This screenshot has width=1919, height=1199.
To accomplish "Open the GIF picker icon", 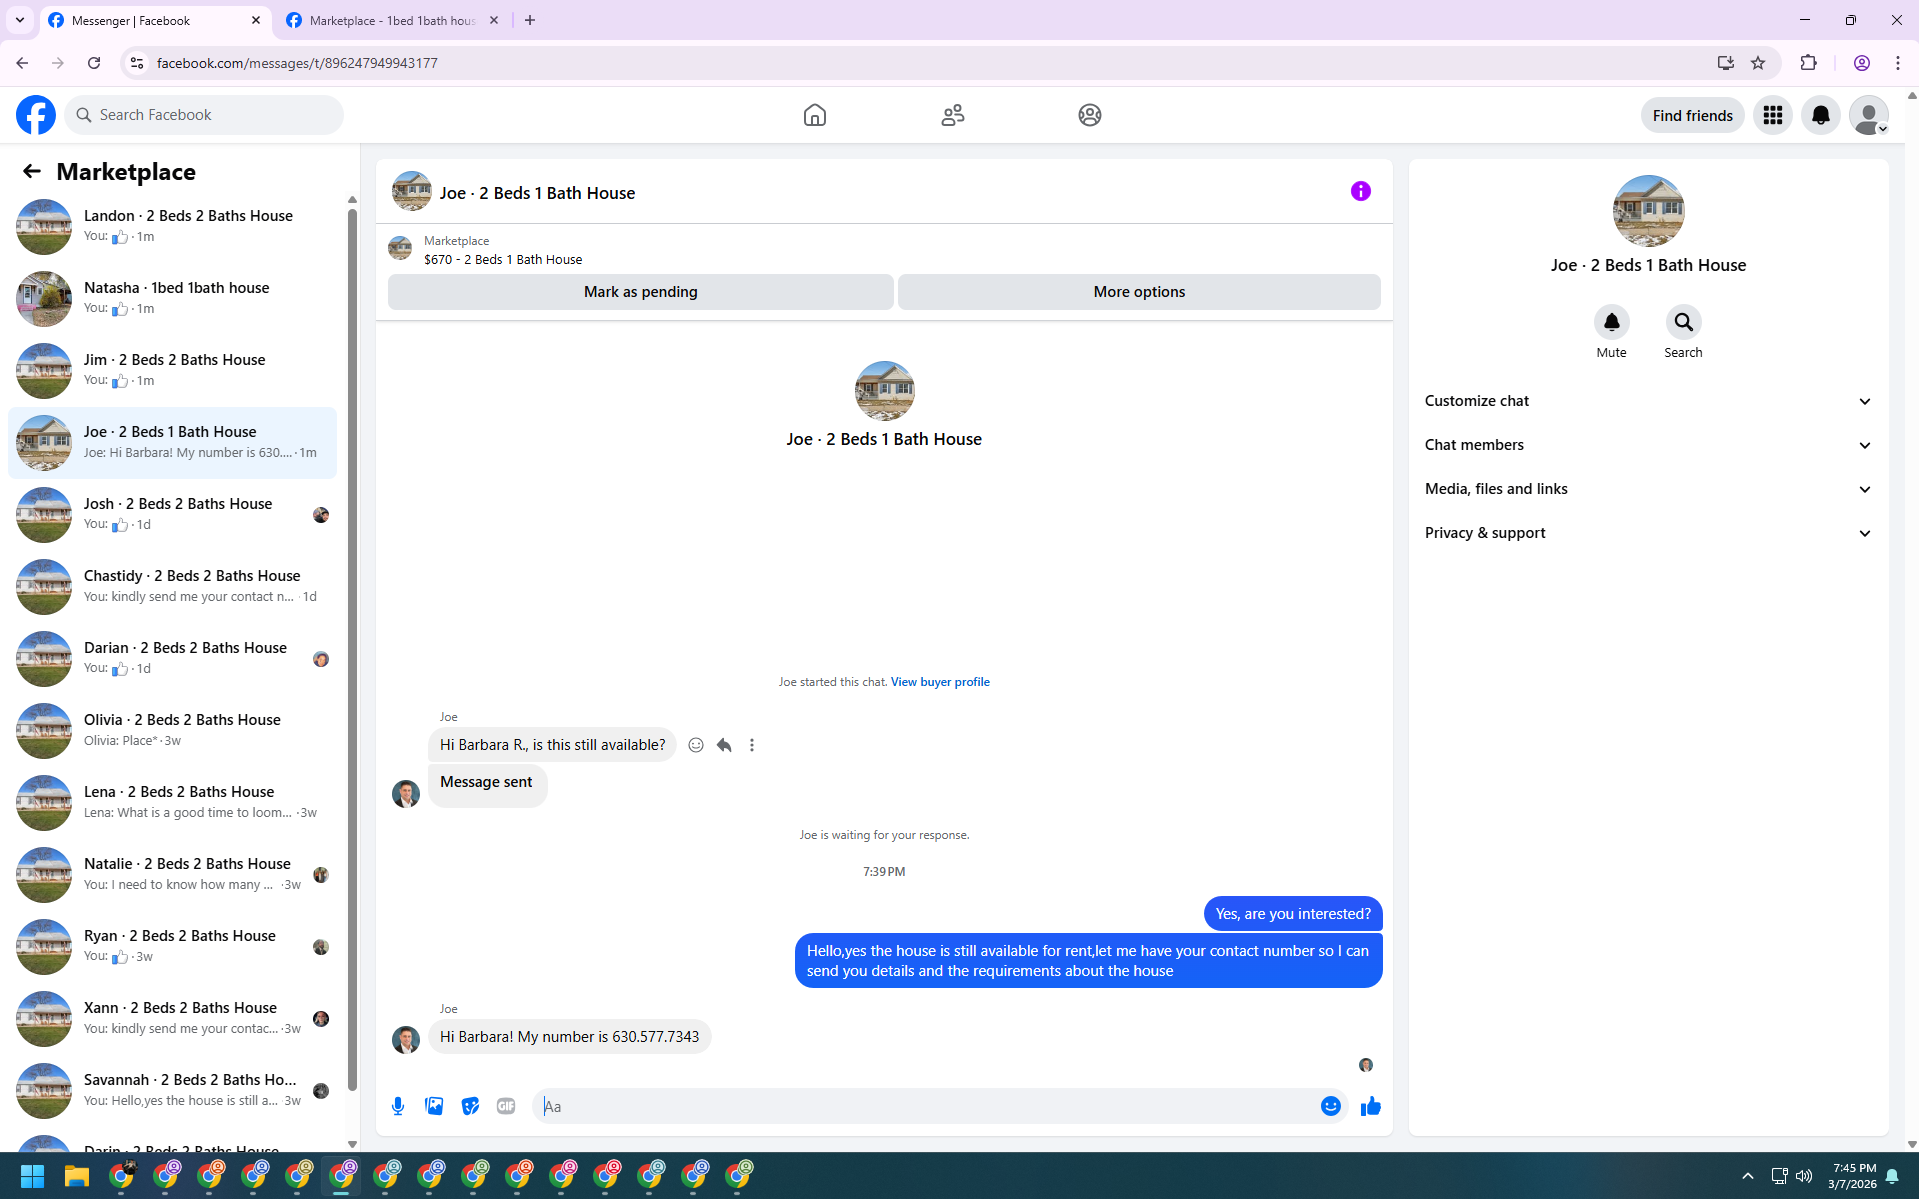I will [x=506, y=1106].
